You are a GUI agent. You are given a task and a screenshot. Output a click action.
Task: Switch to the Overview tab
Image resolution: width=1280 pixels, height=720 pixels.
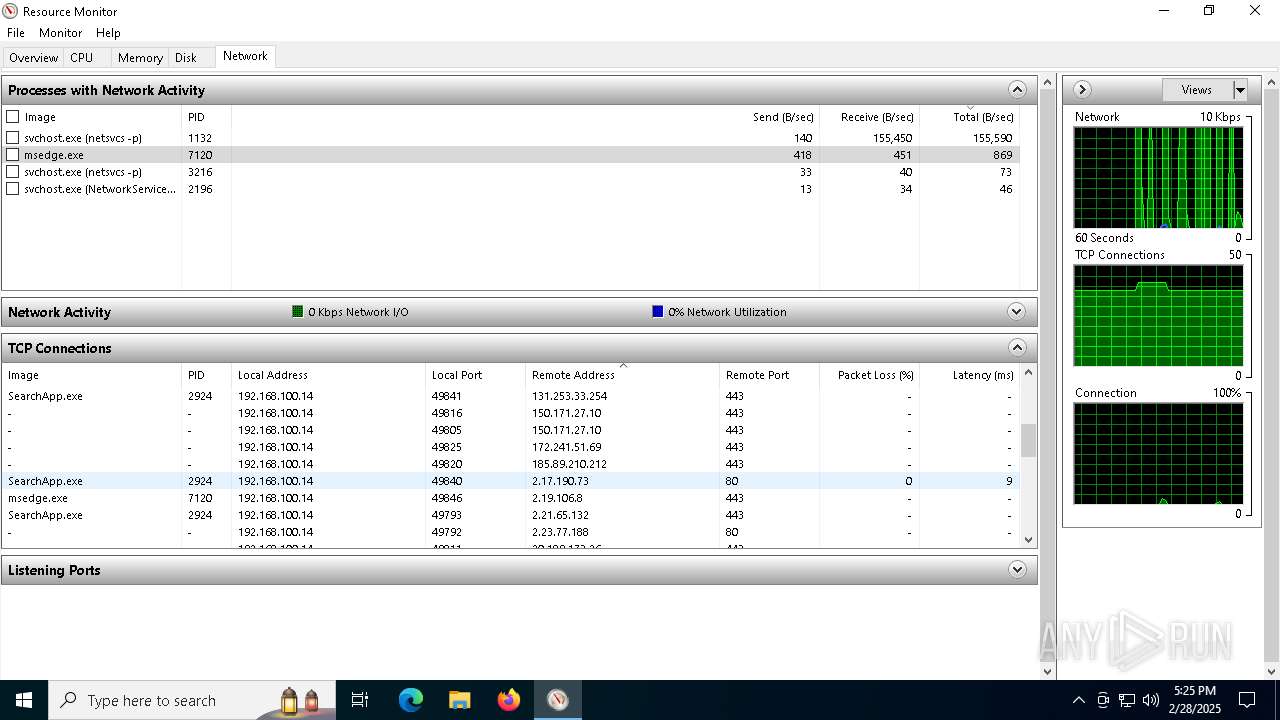pyautogui.click(x=34, y=58)
